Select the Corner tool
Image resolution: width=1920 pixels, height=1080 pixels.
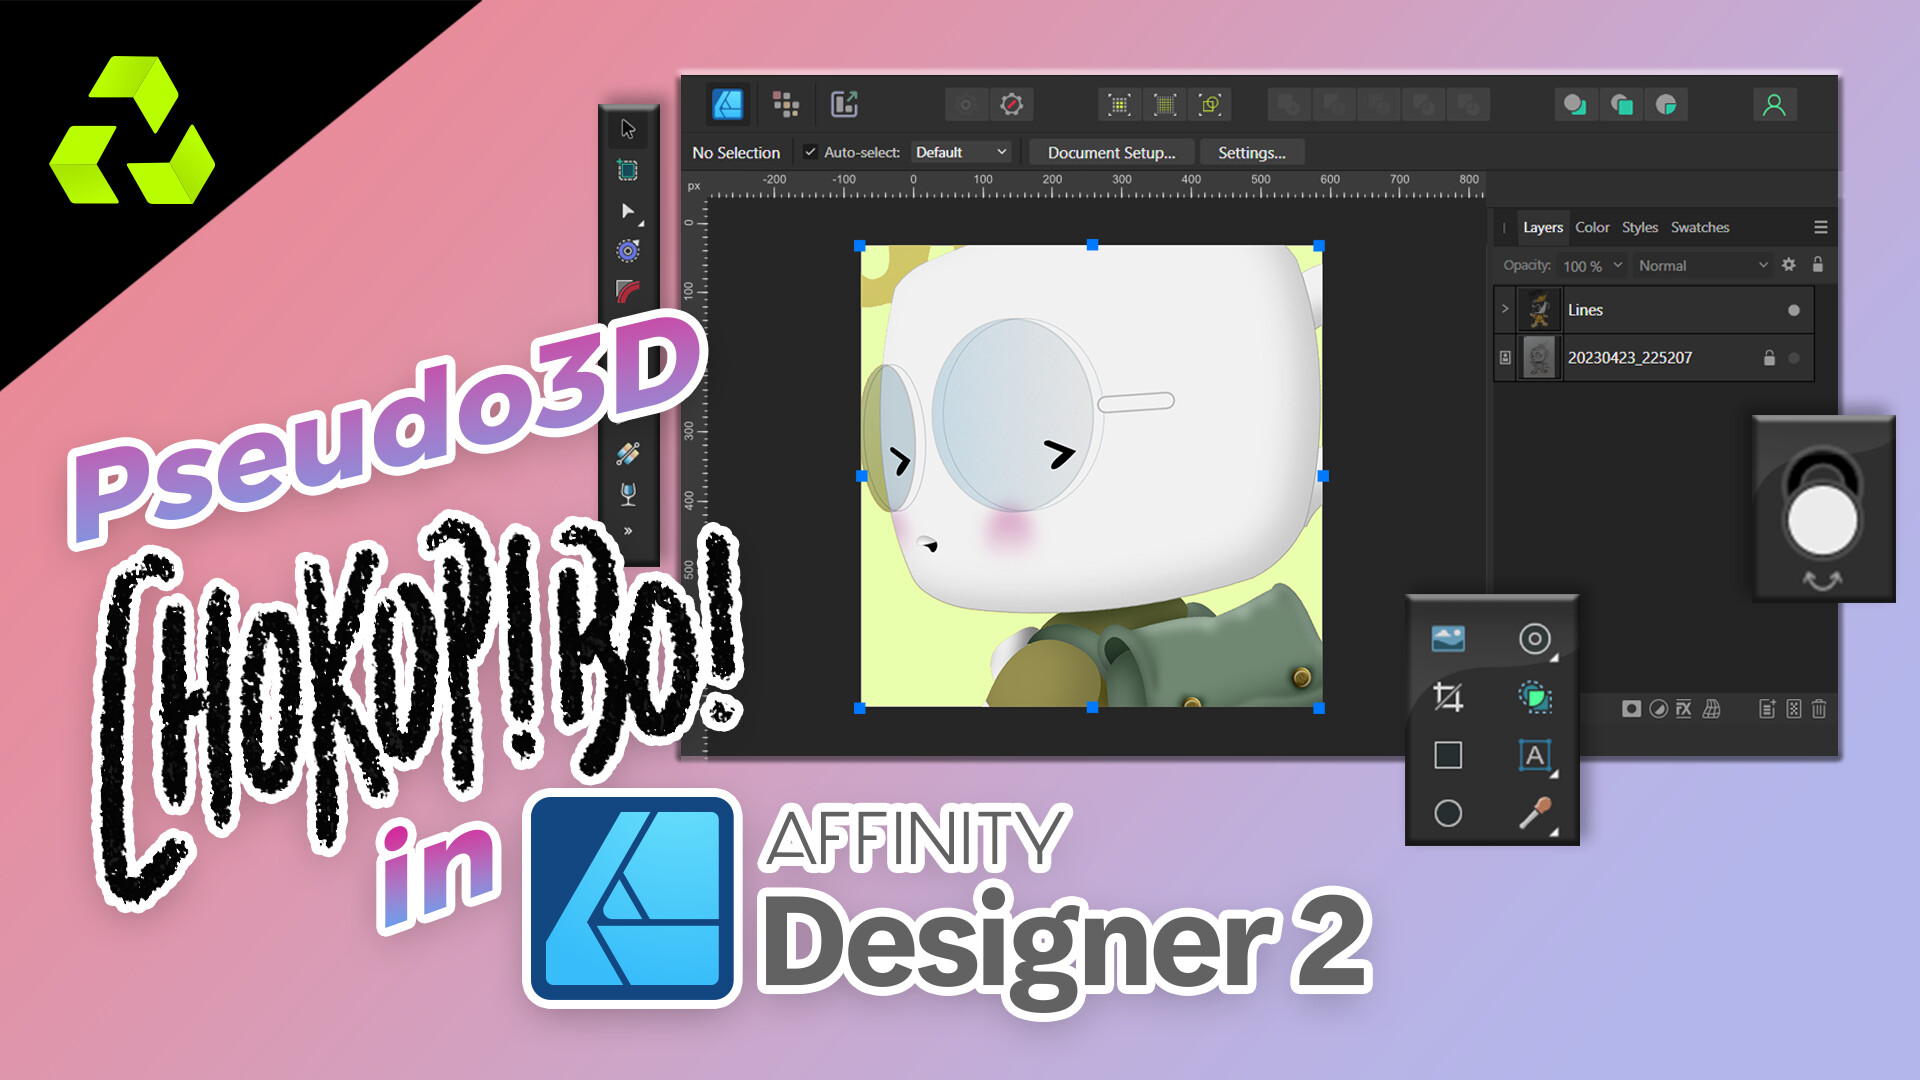click(x=628, y=290)
